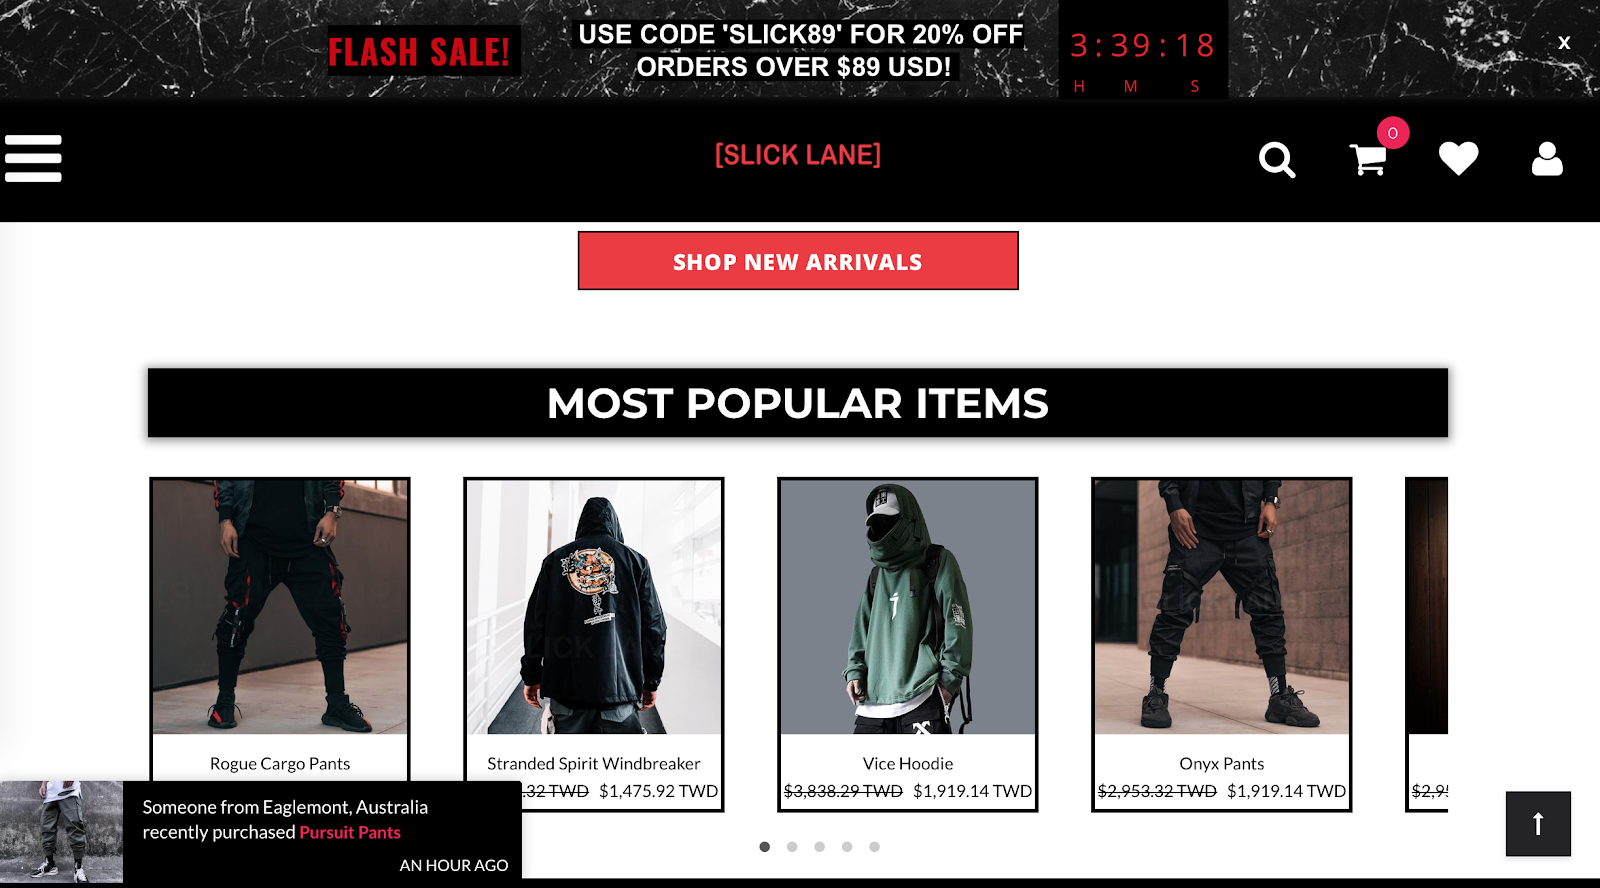
Task: Click the back-to-top arrow button
Action: tap(1538, 824)
